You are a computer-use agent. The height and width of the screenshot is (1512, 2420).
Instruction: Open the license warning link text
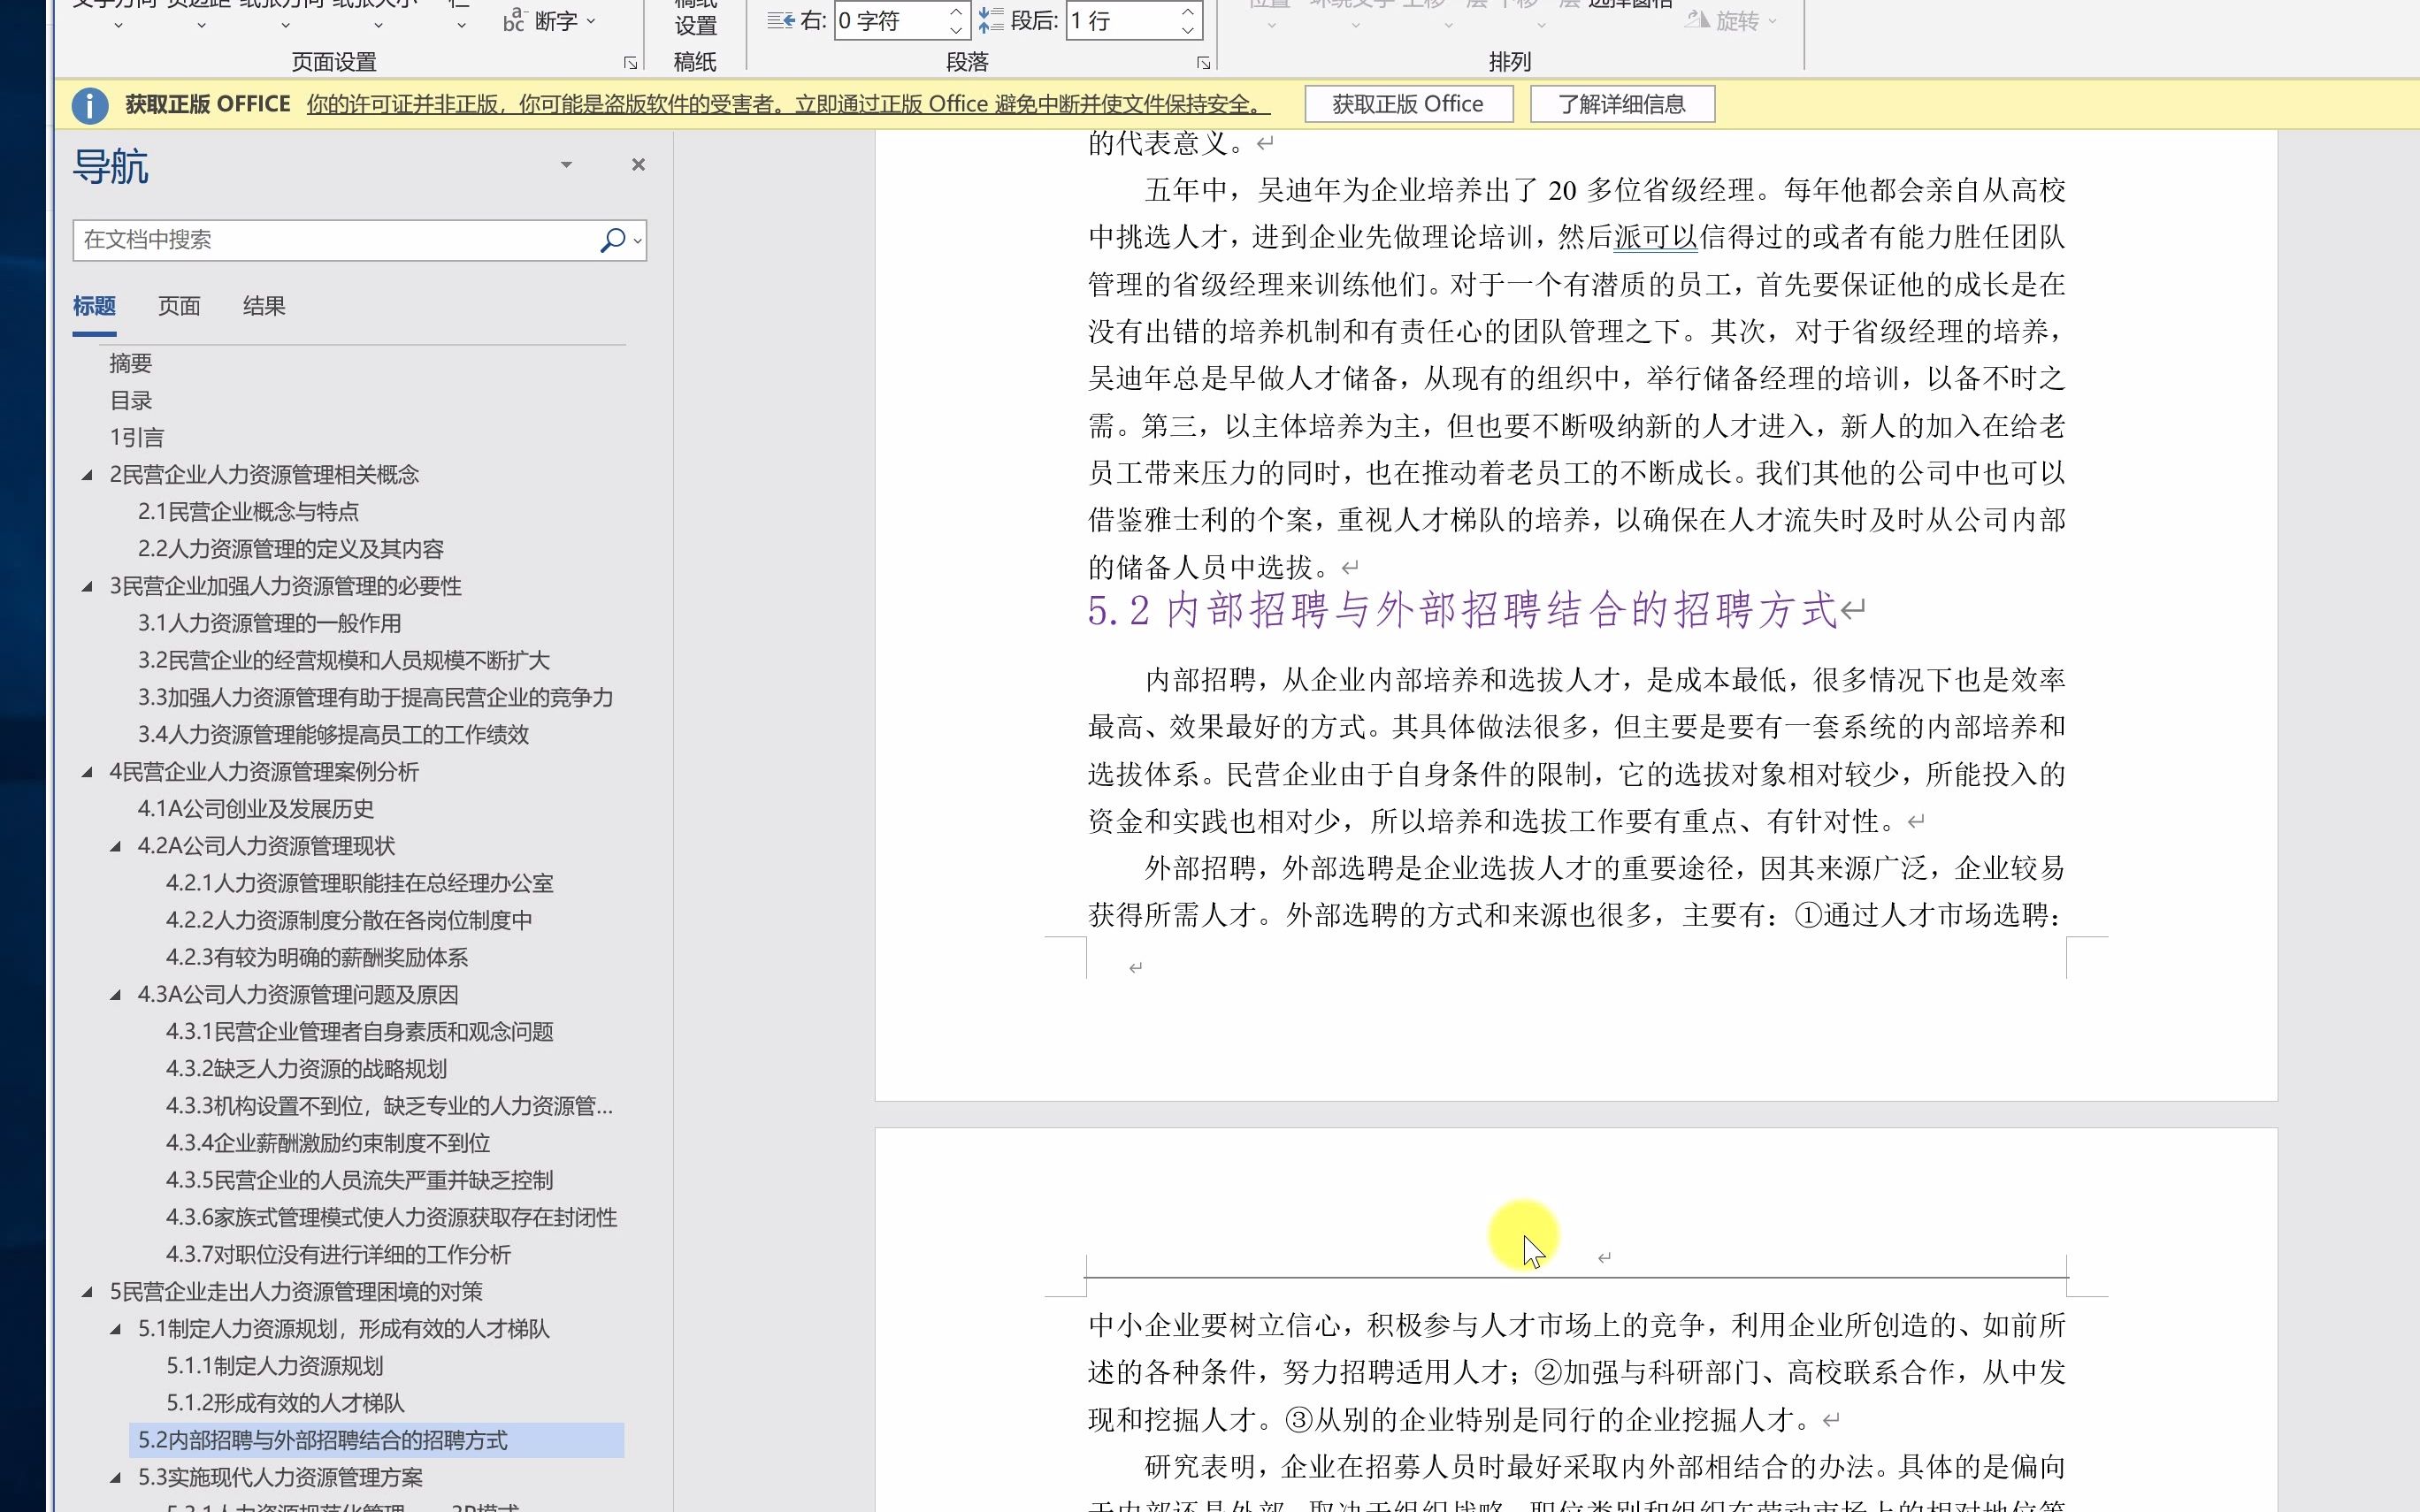(x=788, y=104)
